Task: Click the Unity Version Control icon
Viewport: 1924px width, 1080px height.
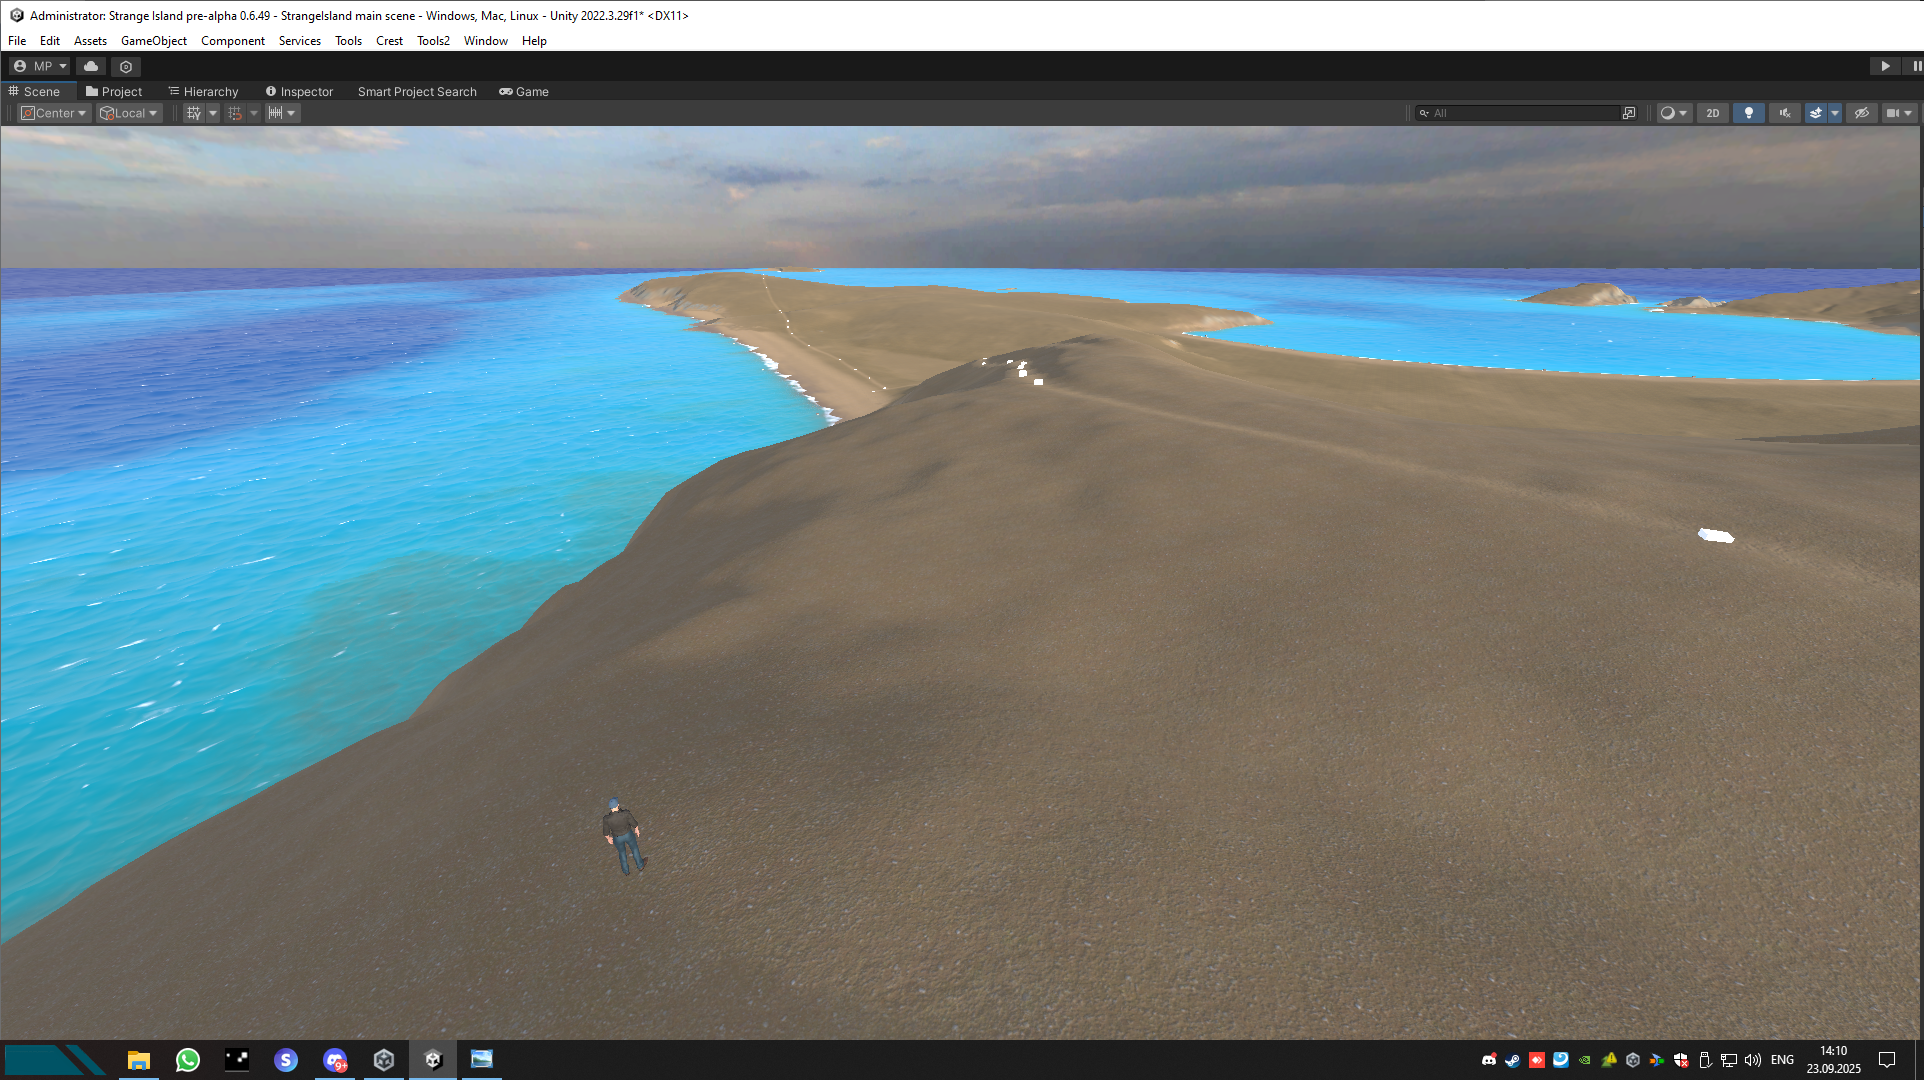Action: coord(126,66)
